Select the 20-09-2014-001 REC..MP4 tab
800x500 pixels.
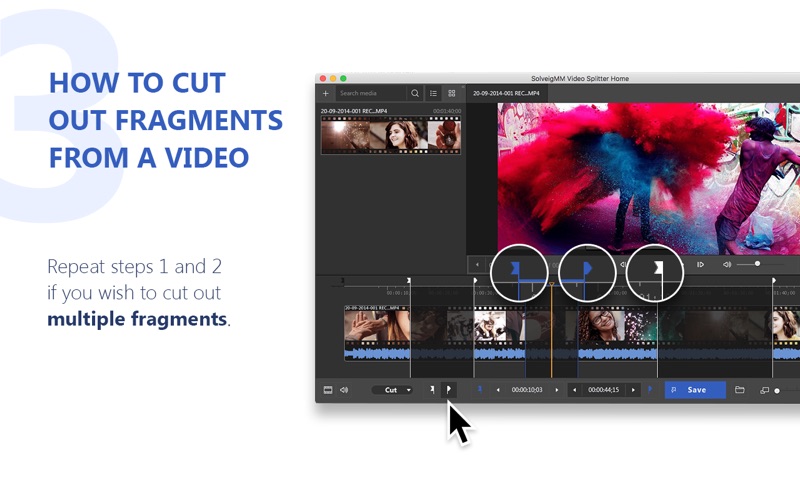[x=506, y=93]
